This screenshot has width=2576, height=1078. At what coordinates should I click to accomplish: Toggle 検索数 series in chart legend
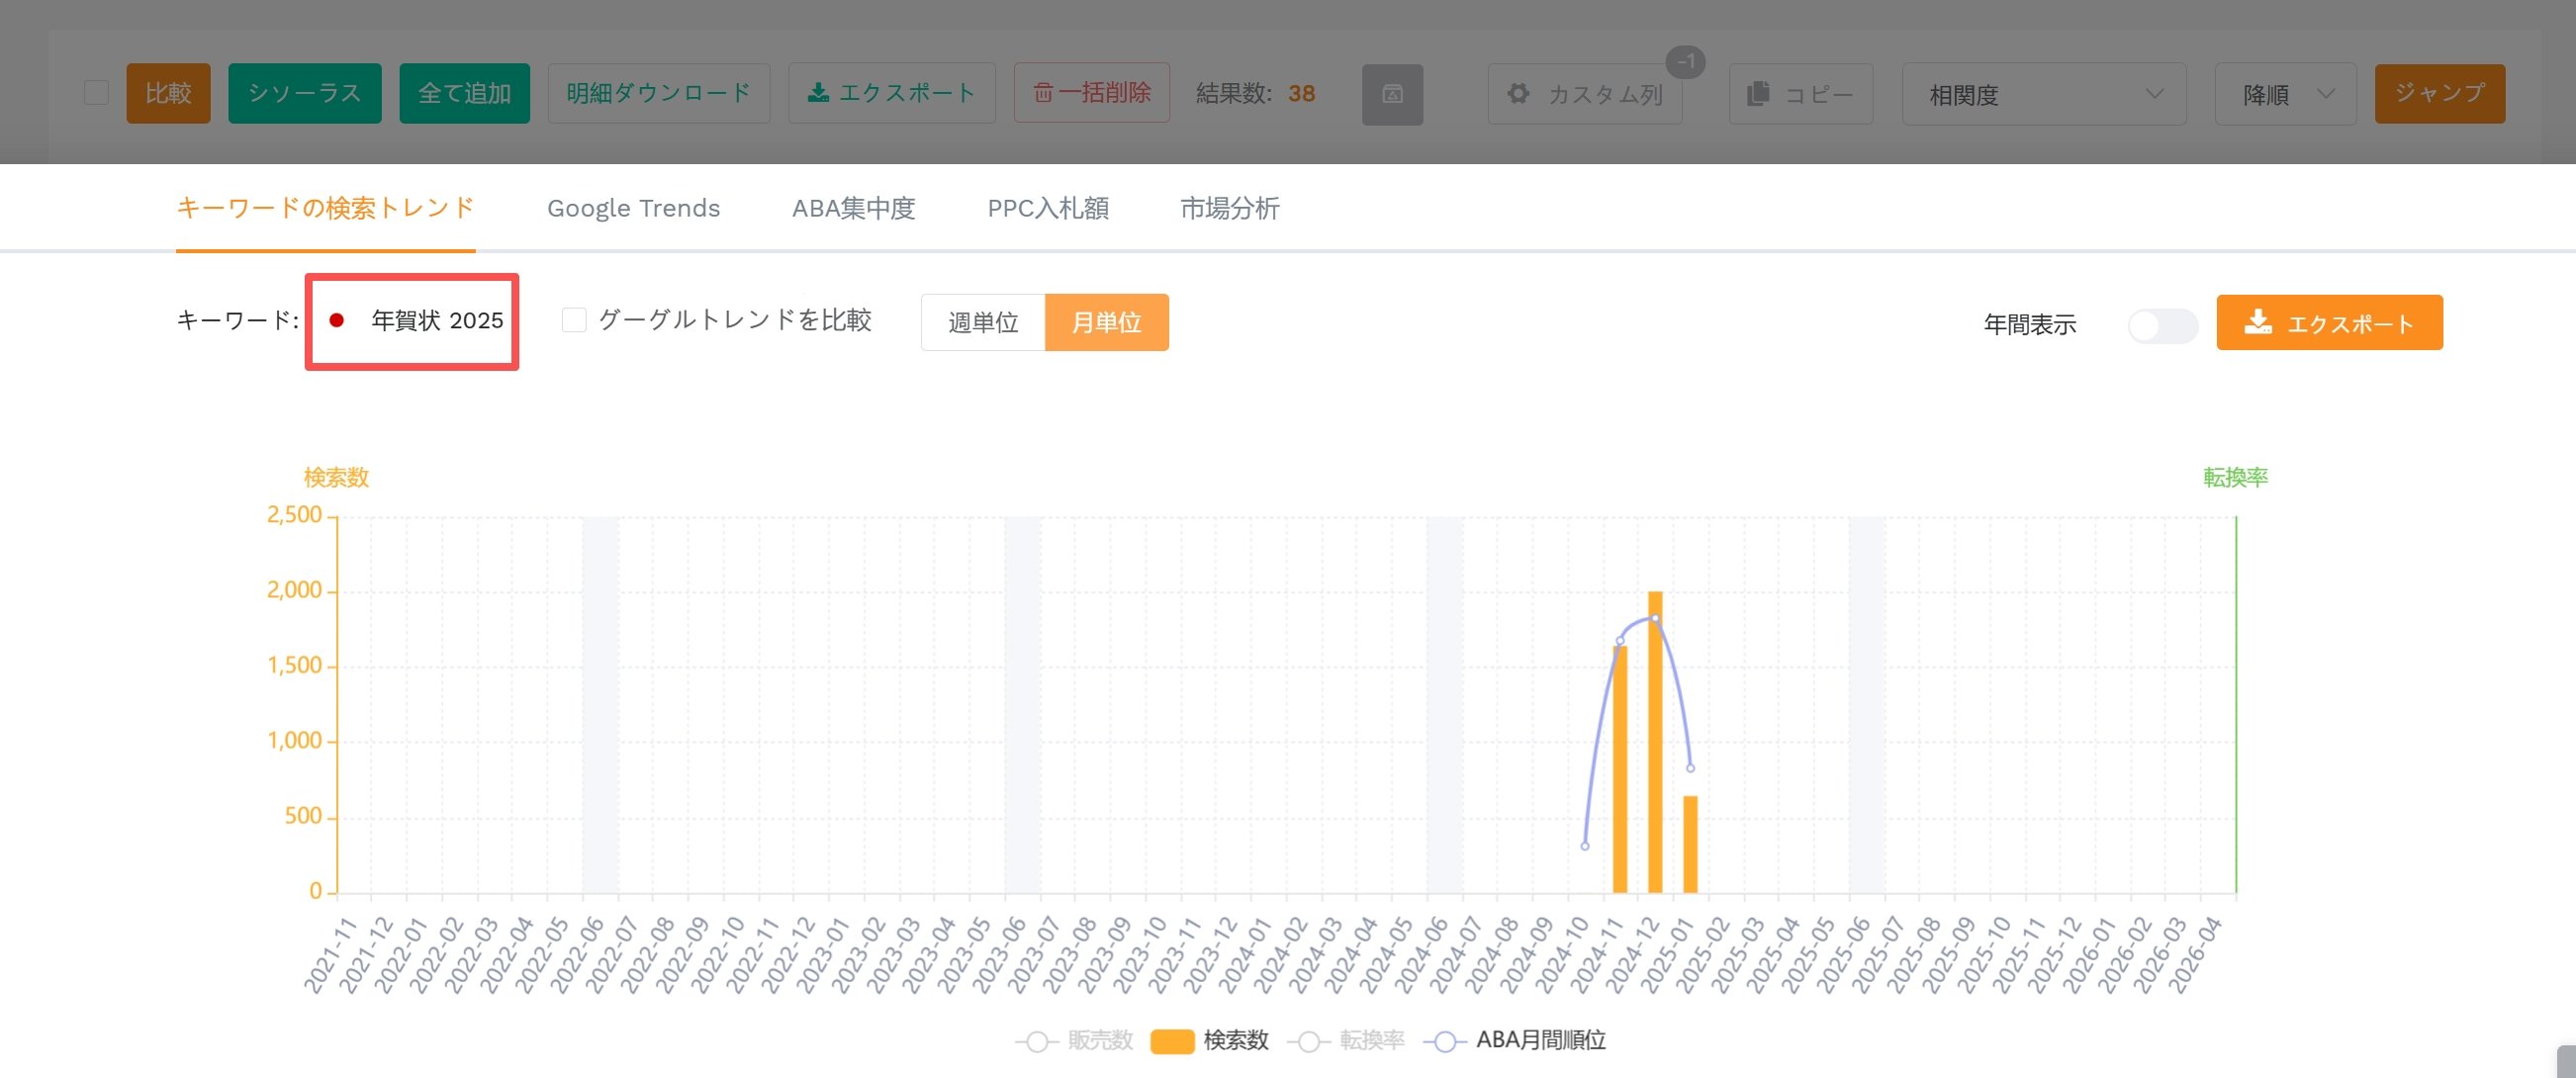pyautogui.click(x=1209, y=1041)
